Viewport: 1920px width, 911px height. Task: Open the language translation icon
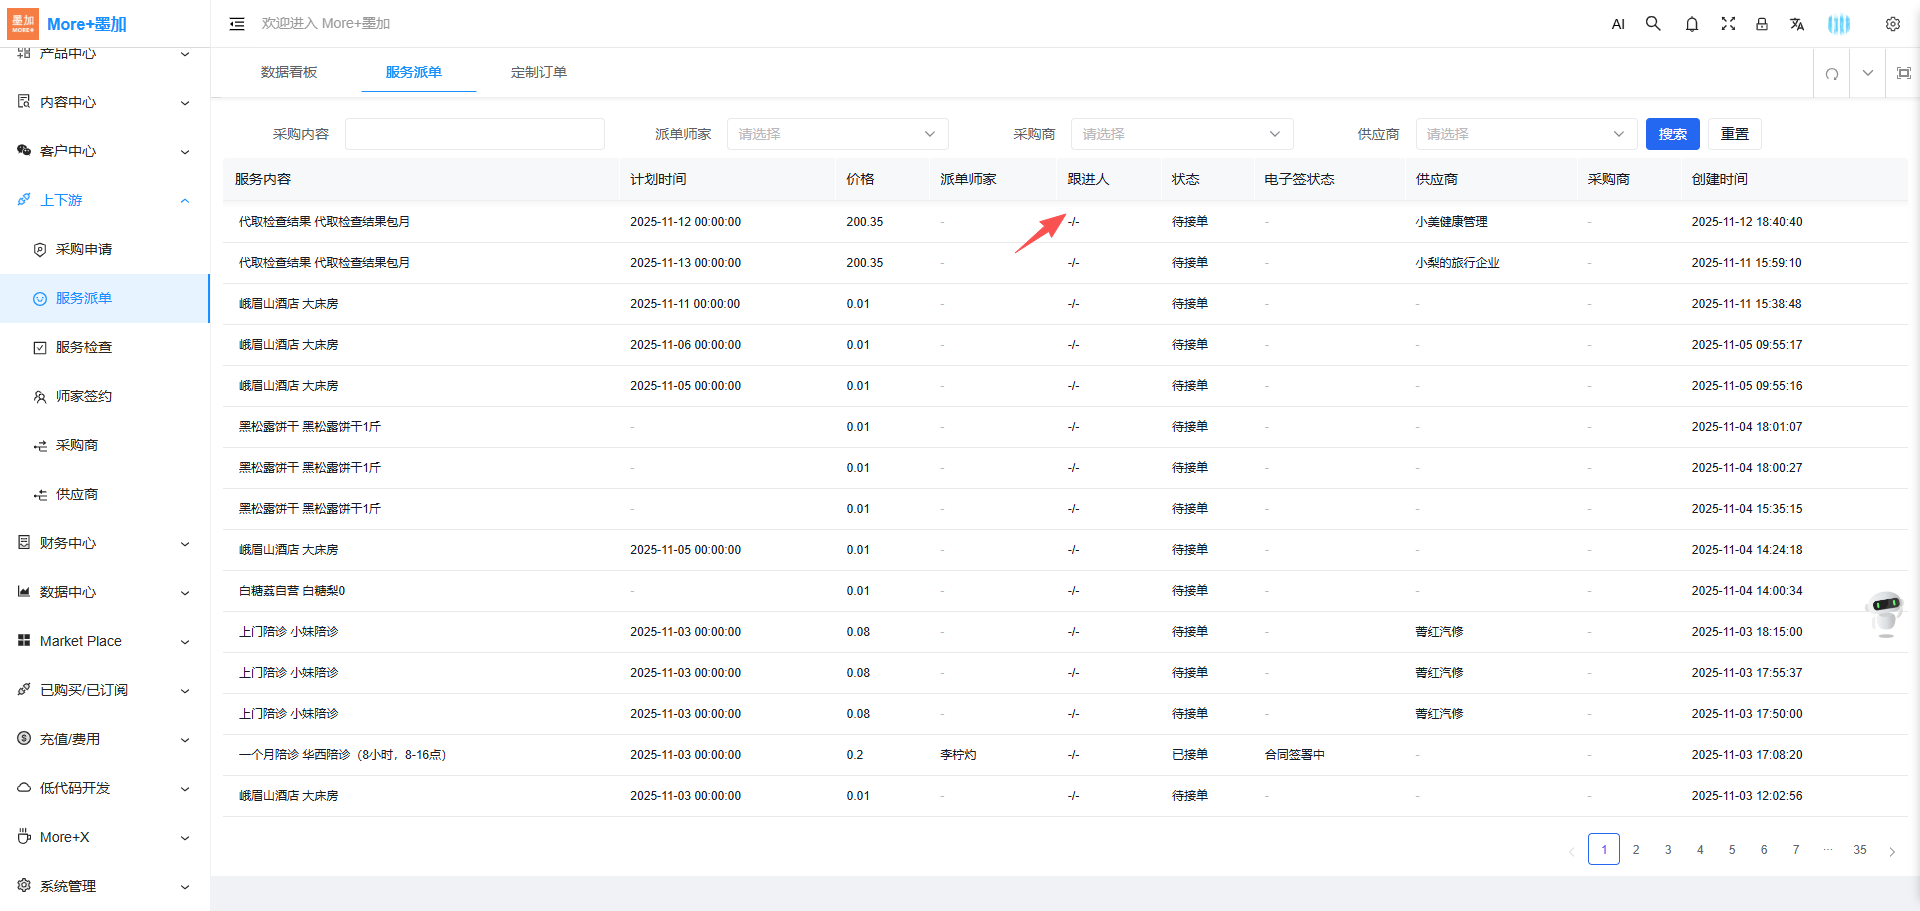pyautogui.click(x=1797, y=24)
